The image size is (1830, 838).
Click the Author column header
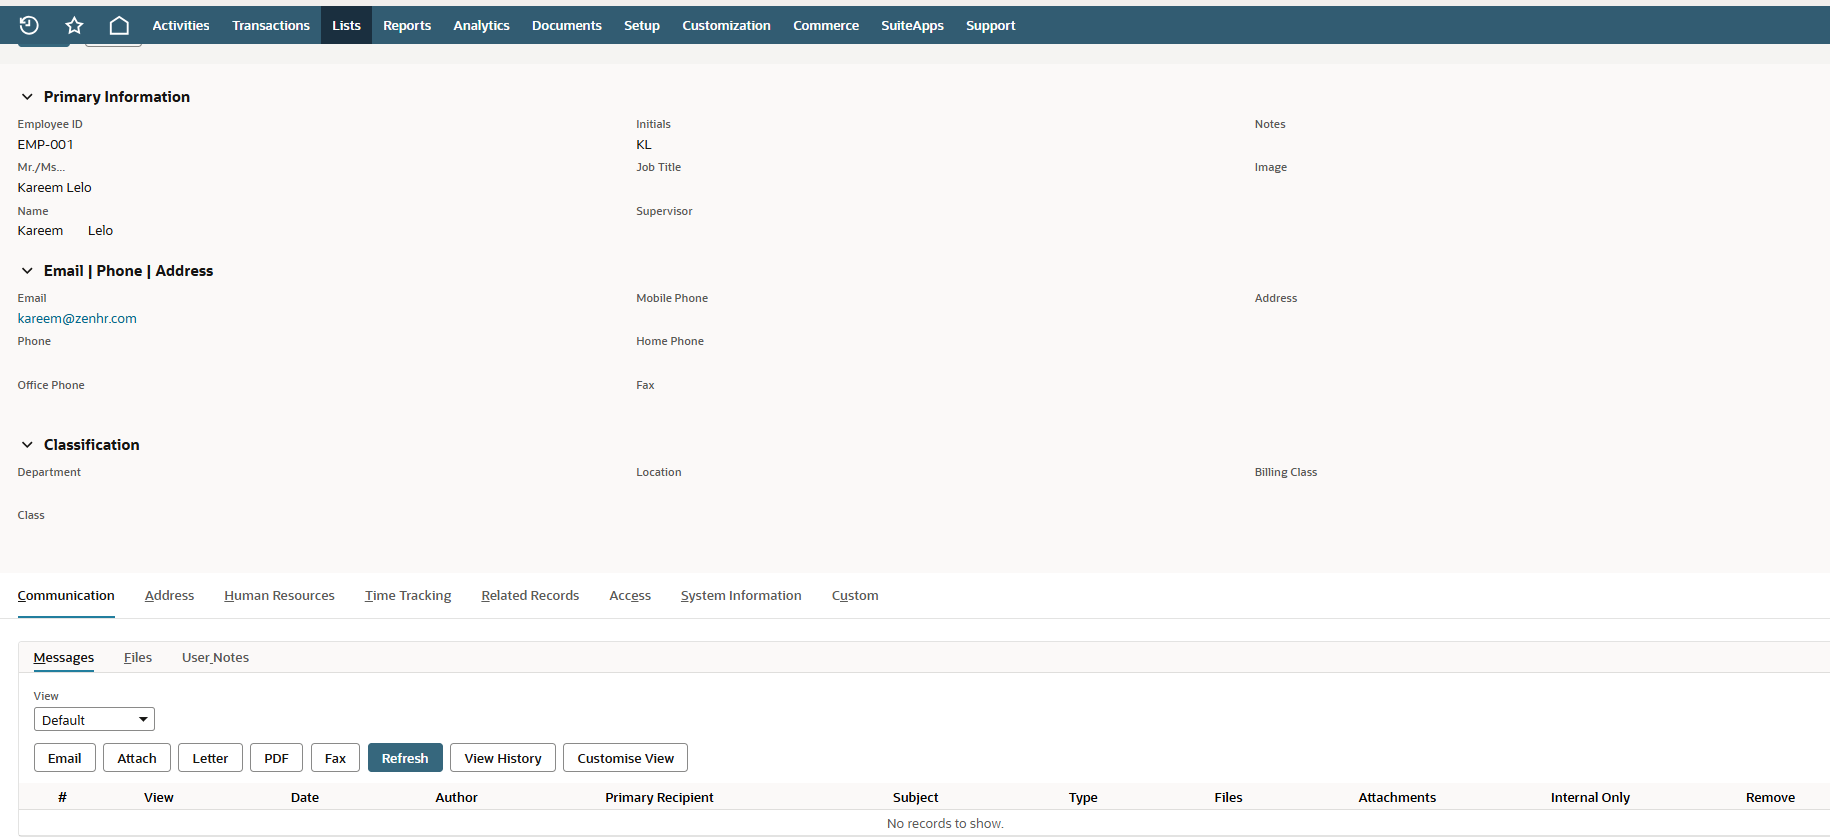pos(456,797)
